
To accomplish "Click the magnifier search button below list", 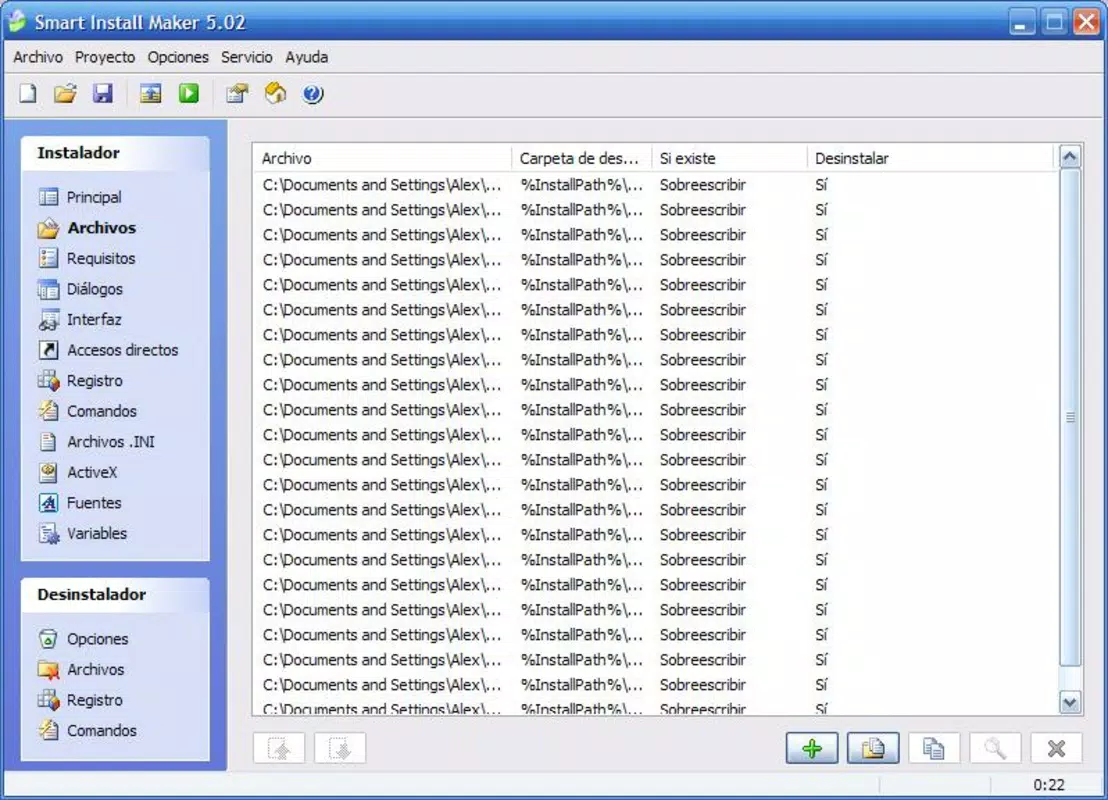I will (x=994, y=748).
